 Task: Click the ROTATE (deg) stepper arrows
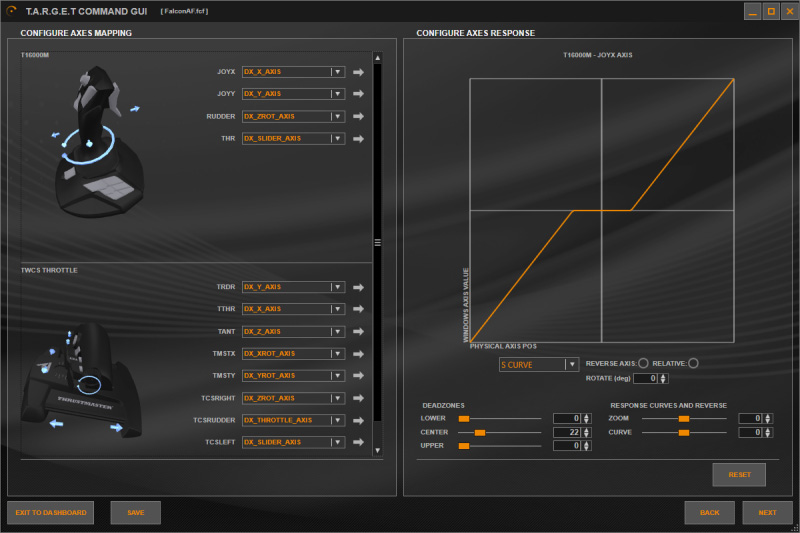[663, 378]
